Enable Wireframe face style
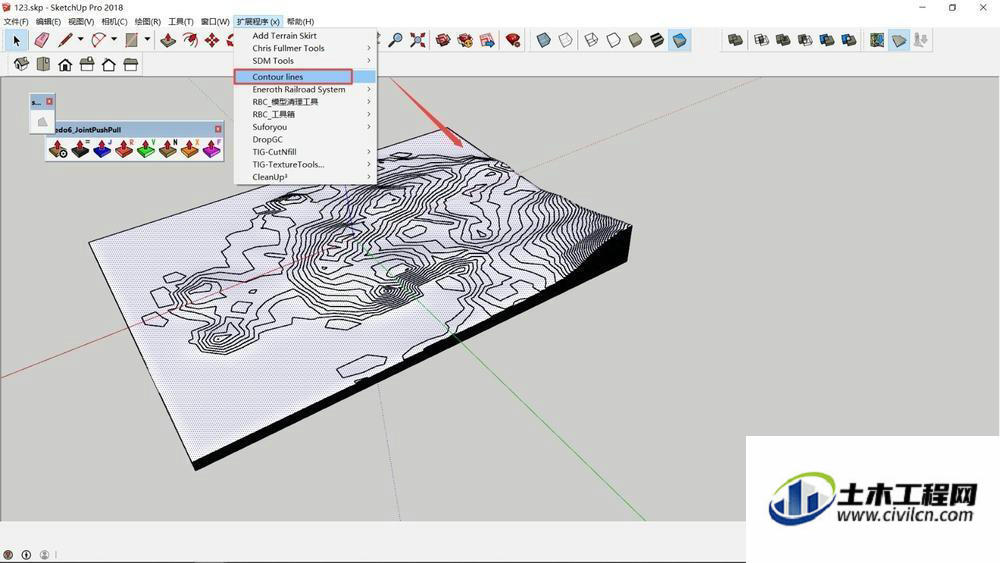This screenshot has height=563, width=1000. click(591, 41)
